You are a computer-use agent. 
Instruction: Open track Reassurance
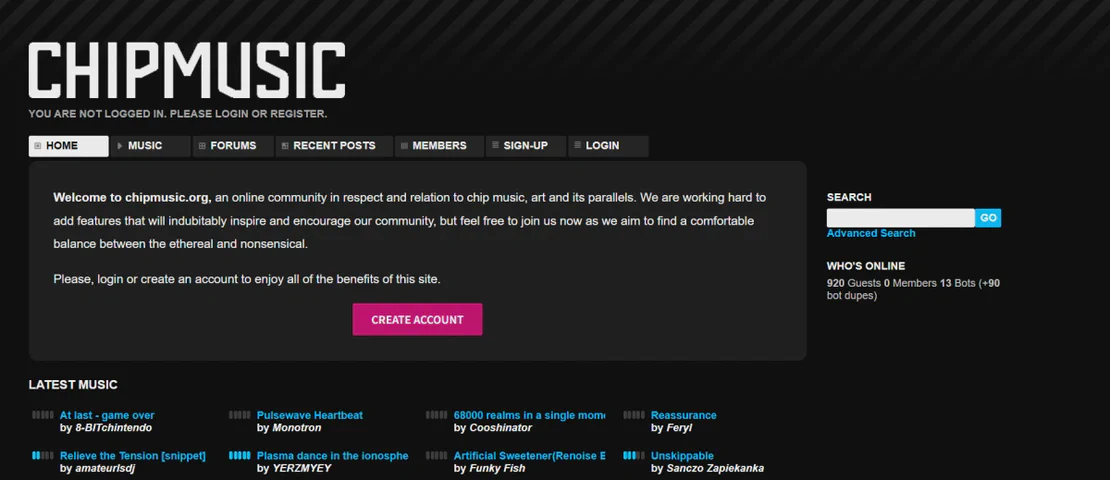(x=684, y=416)
